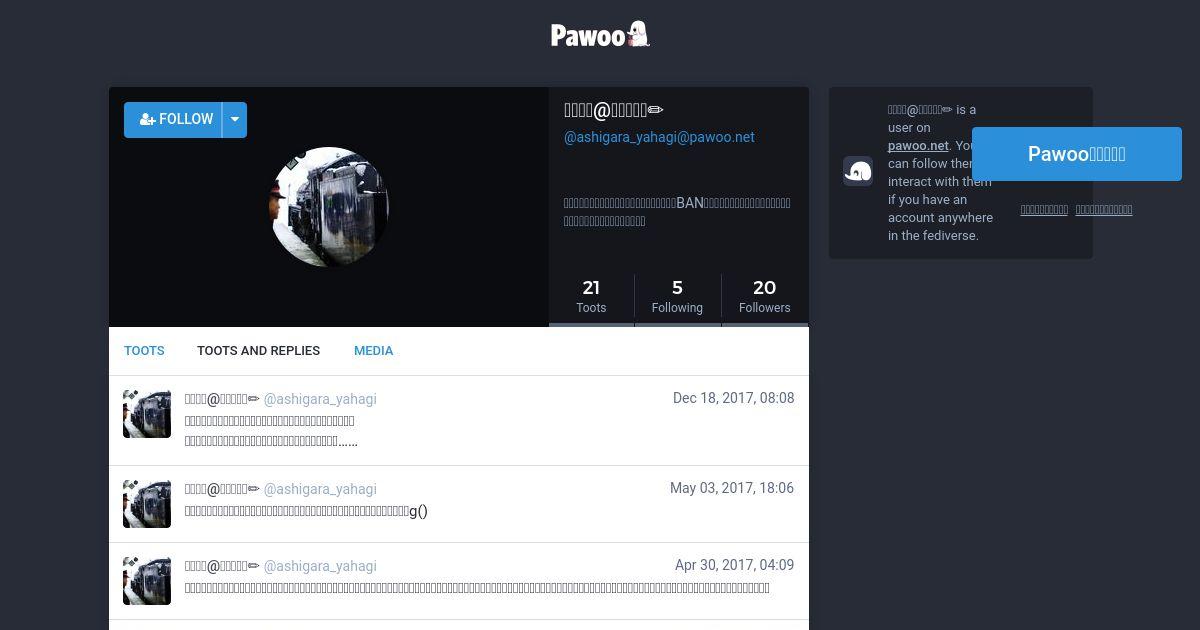Click the elephant mascot icon in the side panel
Image resolution: width=1200 pixels, height=630 pixels.
coord(858,171)
